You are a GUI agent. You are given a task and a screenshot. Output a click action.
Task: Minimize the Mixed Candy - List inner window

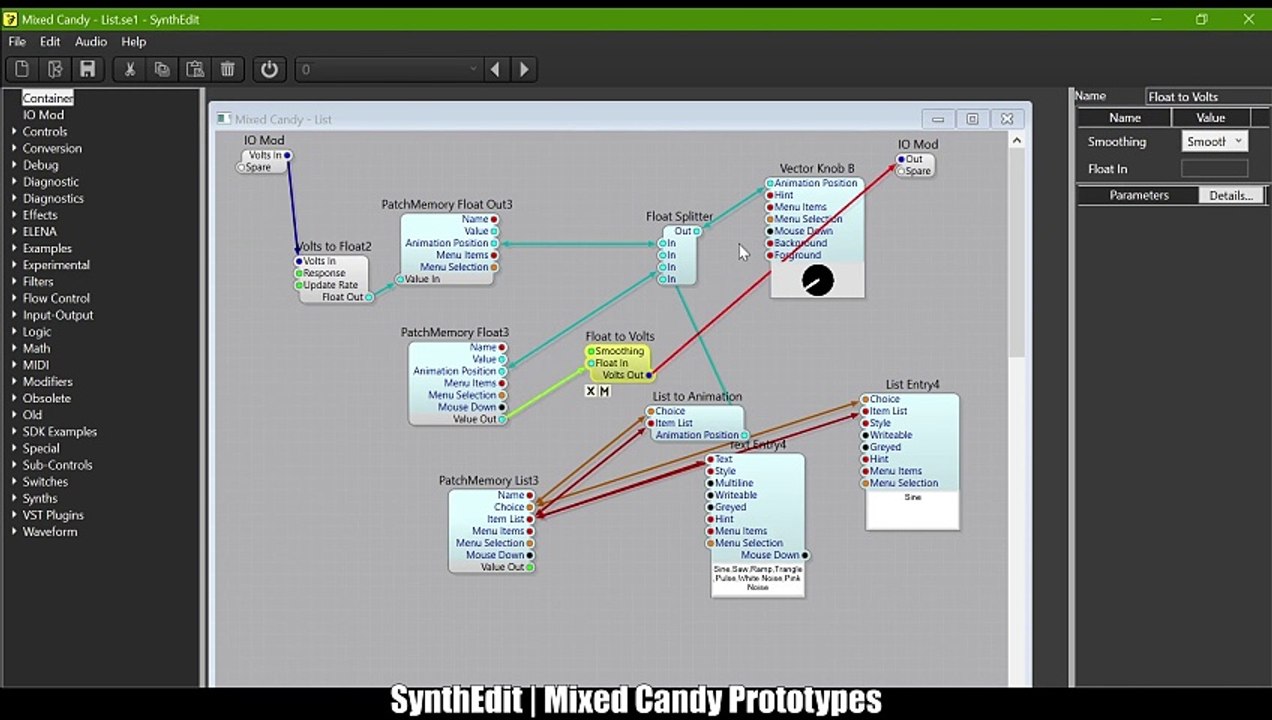(x=938, y=119)
